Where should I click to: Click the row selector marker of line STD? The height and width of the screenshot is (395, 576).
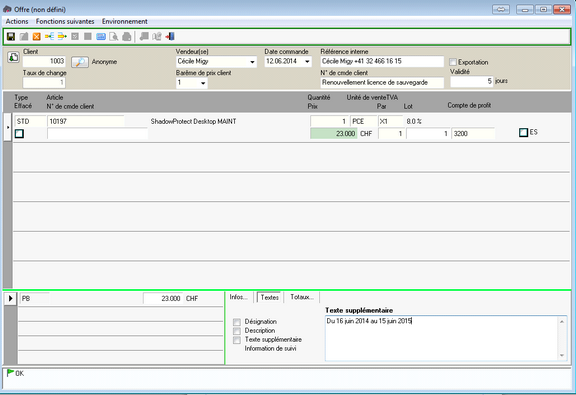[x=8, y=127]
